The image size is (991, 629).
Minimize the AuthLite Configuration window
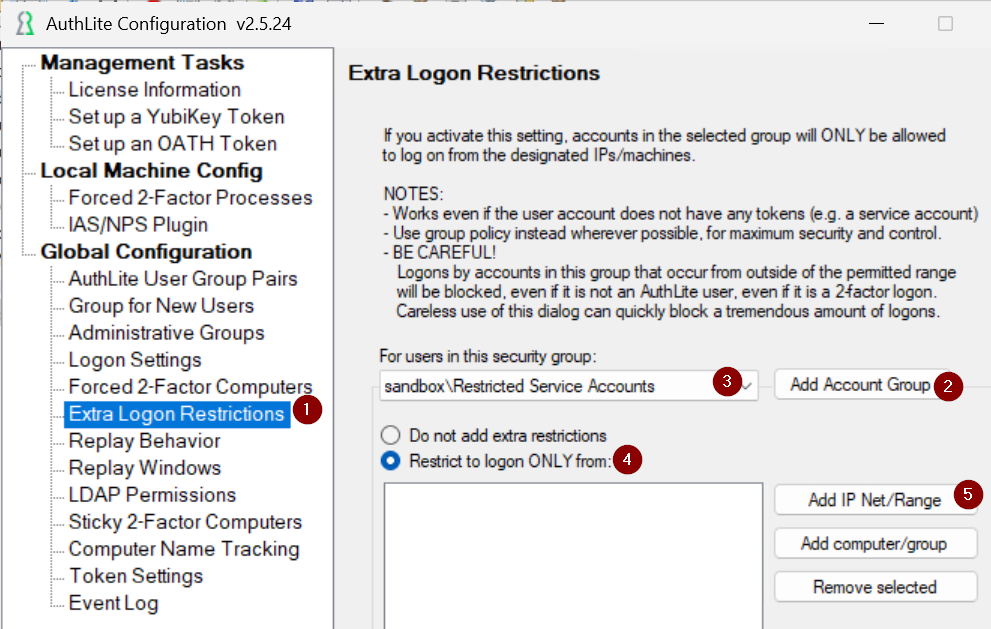[x=876, y=24]
